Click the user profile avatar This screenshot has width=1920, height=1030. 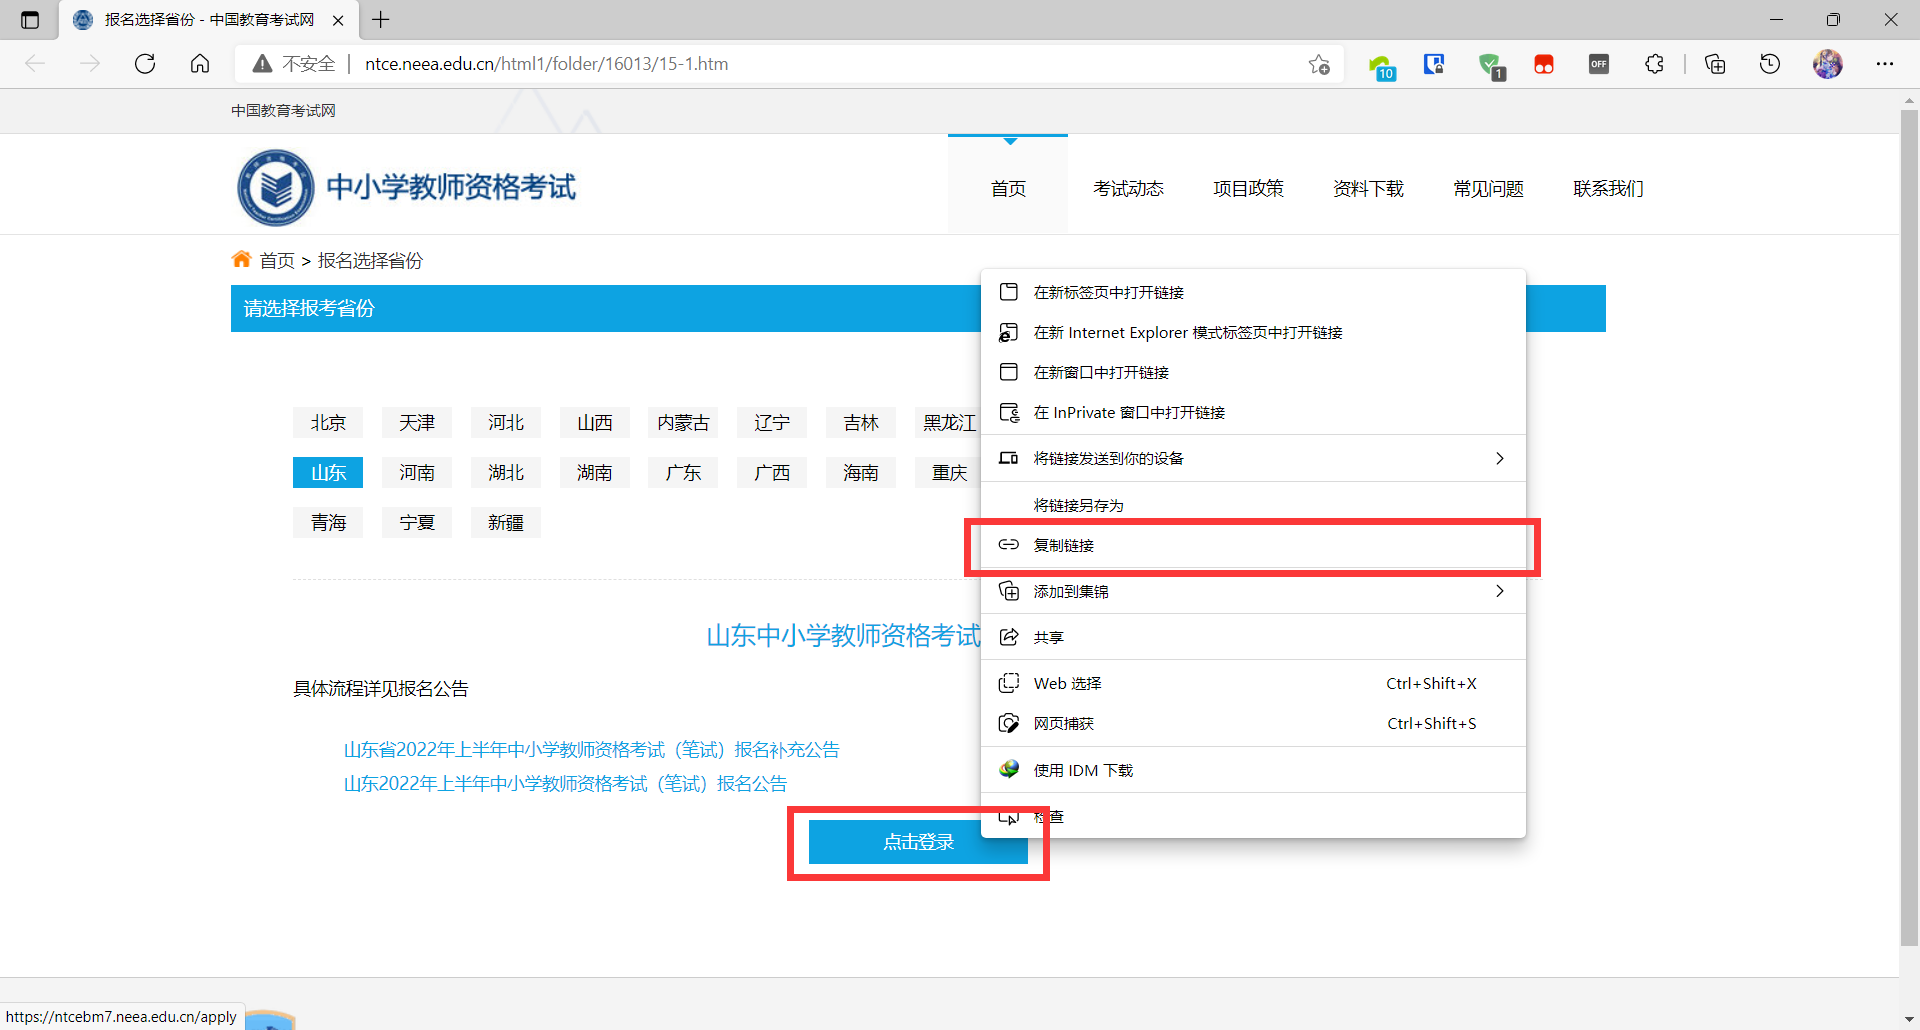tap(1827, 64)
